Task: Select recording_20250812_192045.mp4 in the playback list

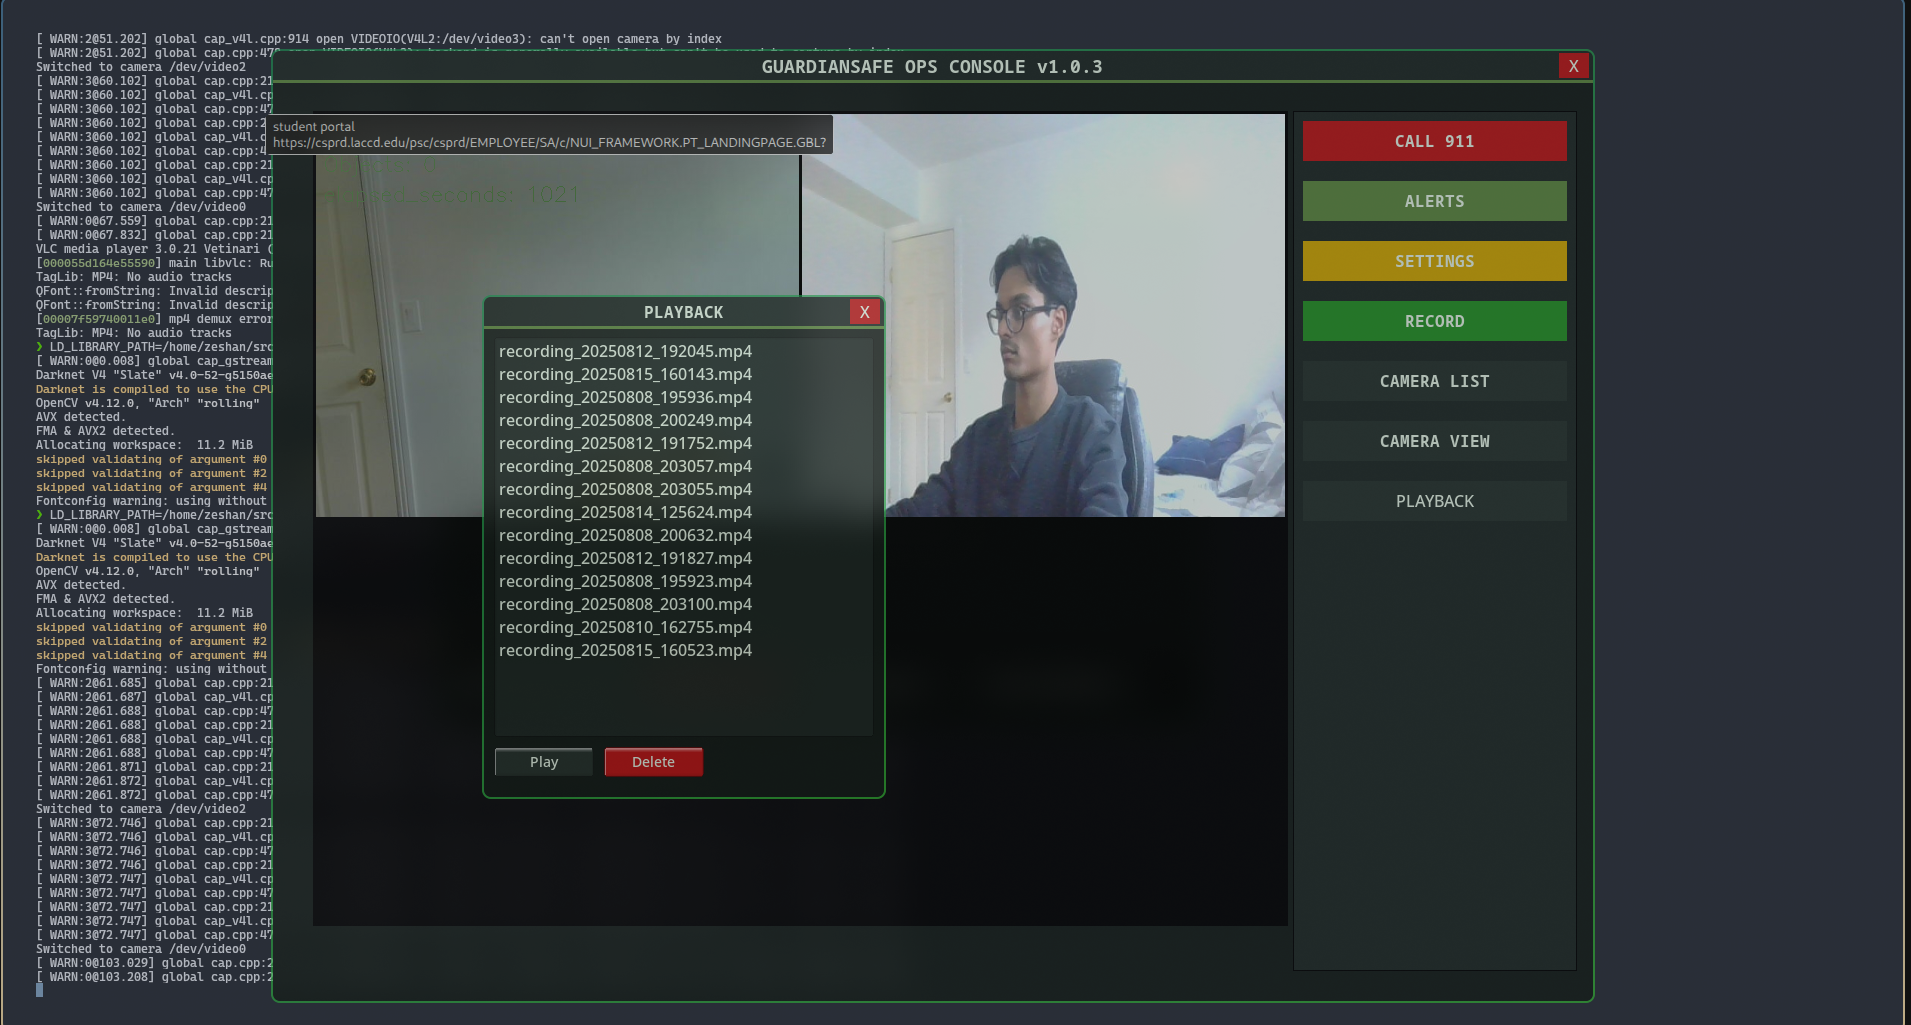Action: click(x=625, y=351)
